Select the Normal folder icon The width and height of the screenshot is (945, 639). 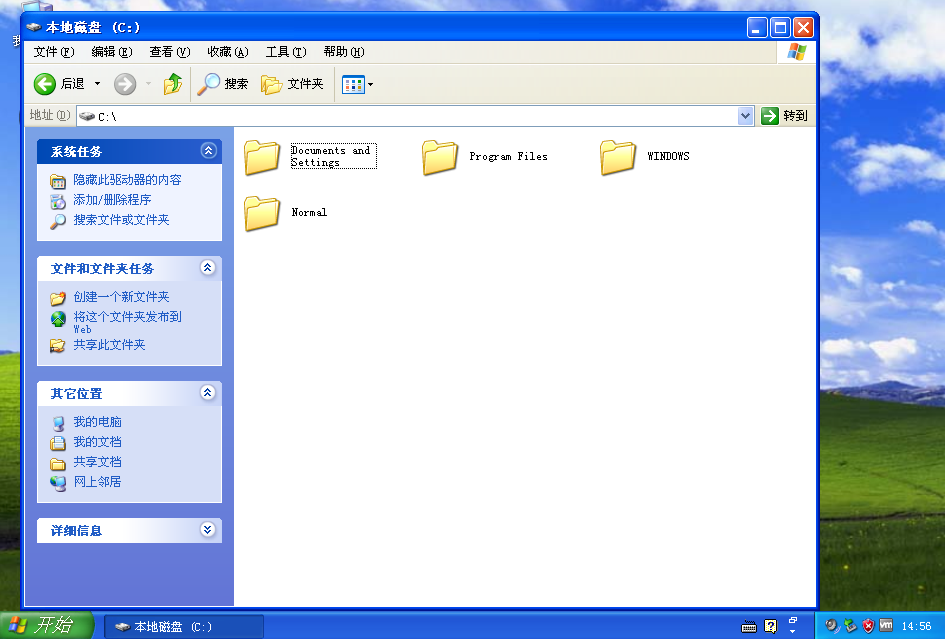coord(262,213)
